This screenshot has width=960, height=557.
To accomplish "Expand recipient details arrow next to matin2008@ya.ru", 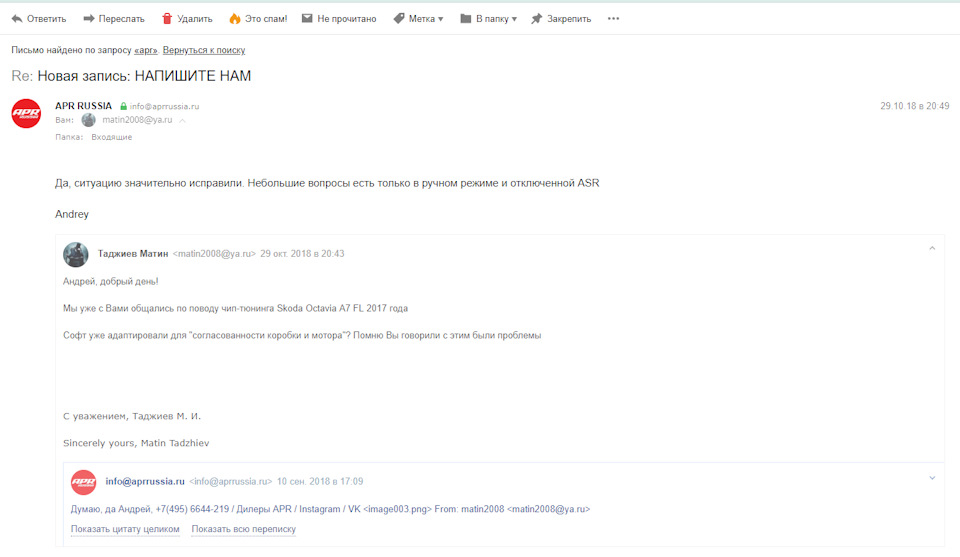I will [x=182, y=121].
